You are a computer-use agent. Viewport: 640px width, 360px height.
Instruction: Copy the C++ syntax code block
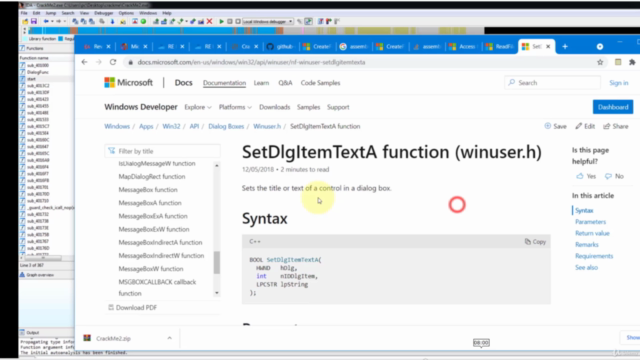[535, 242]
